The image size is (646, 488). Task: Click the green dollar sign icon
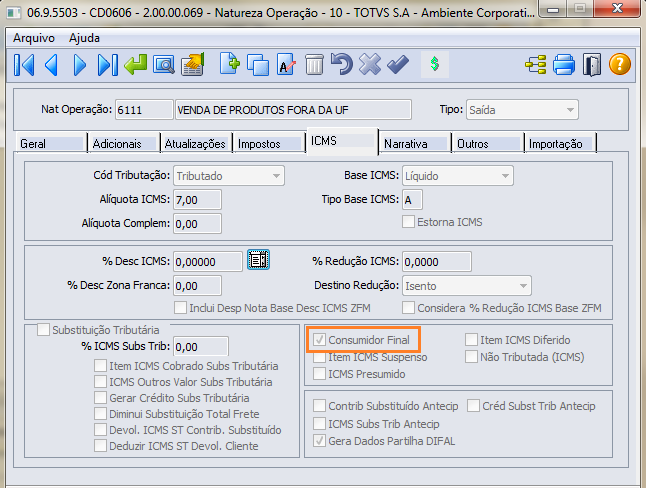(x=435, y=65)
